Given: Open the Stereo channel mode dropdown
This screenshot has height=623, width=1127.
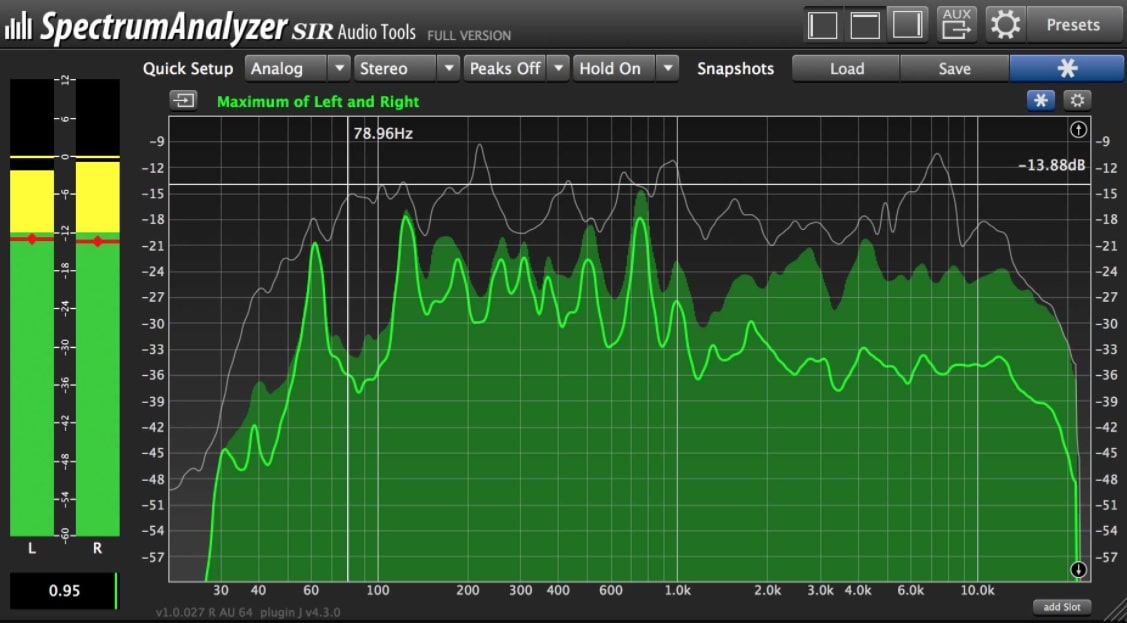Looking at the screenshot, I should (447, 68).
